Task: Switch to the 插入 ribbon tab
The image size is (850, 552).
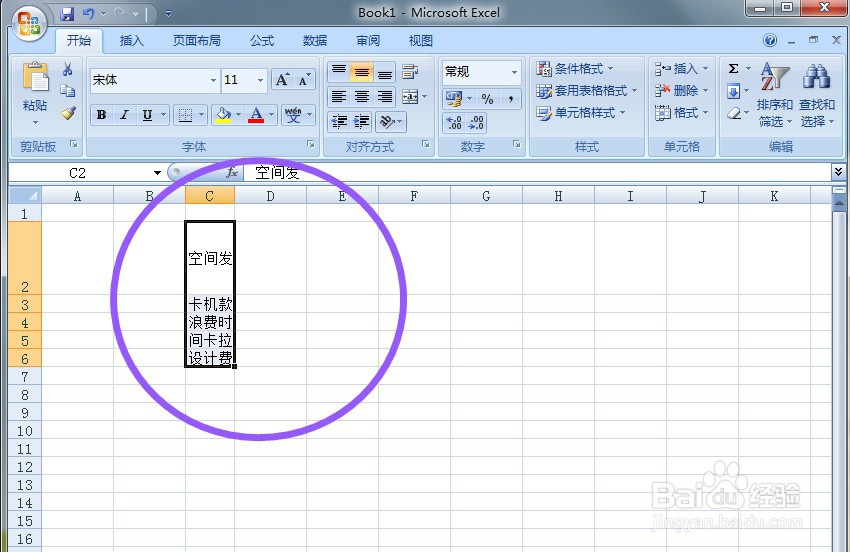Action: pyautogui.click(x=131, y=41)
